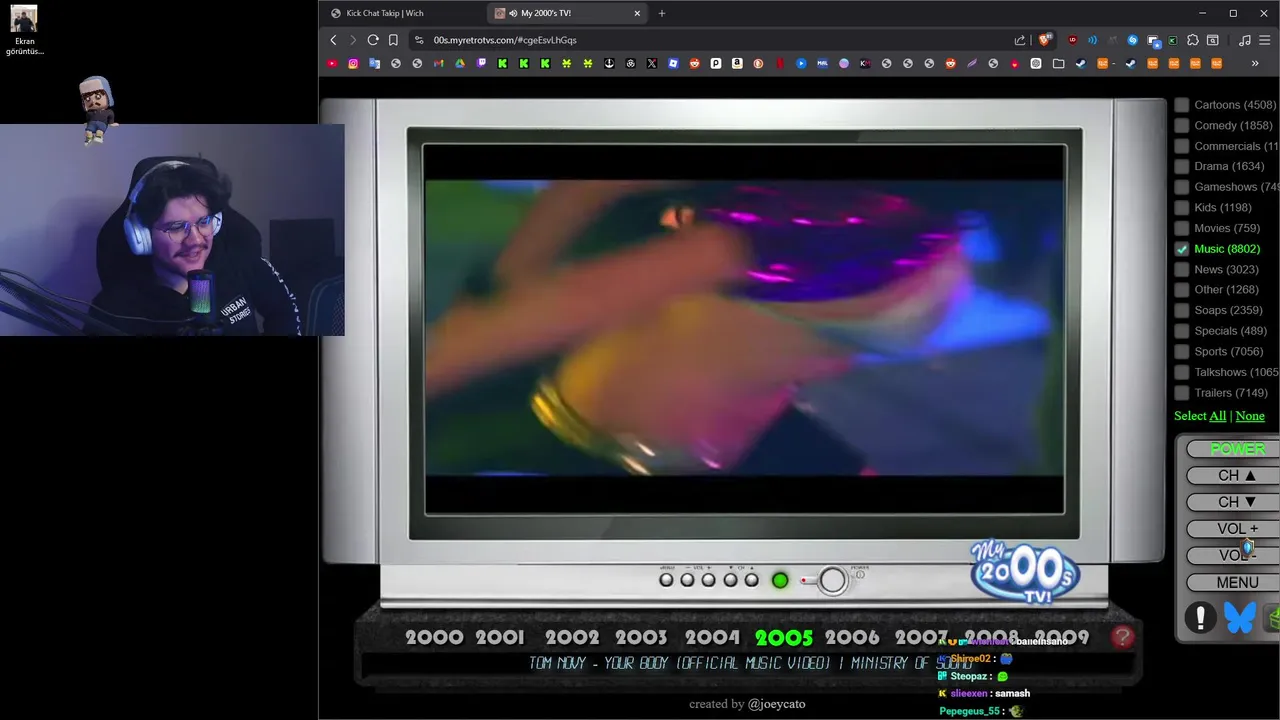Select the My 2000's TV! tab
This screenshot has height=720, width=1280.
568,13
